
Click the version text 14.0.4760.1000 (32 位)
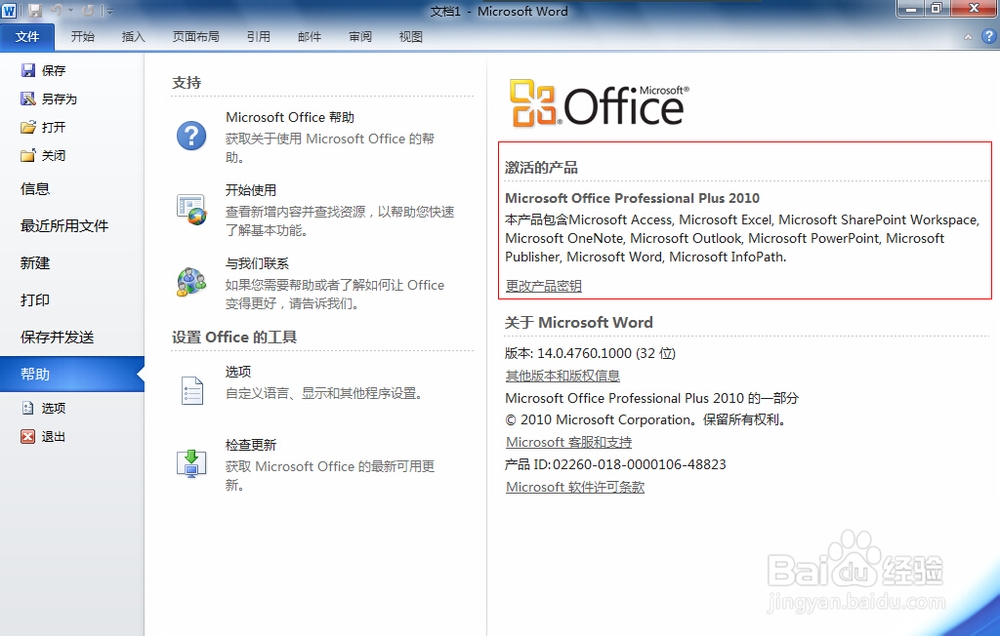coord(606,353)
